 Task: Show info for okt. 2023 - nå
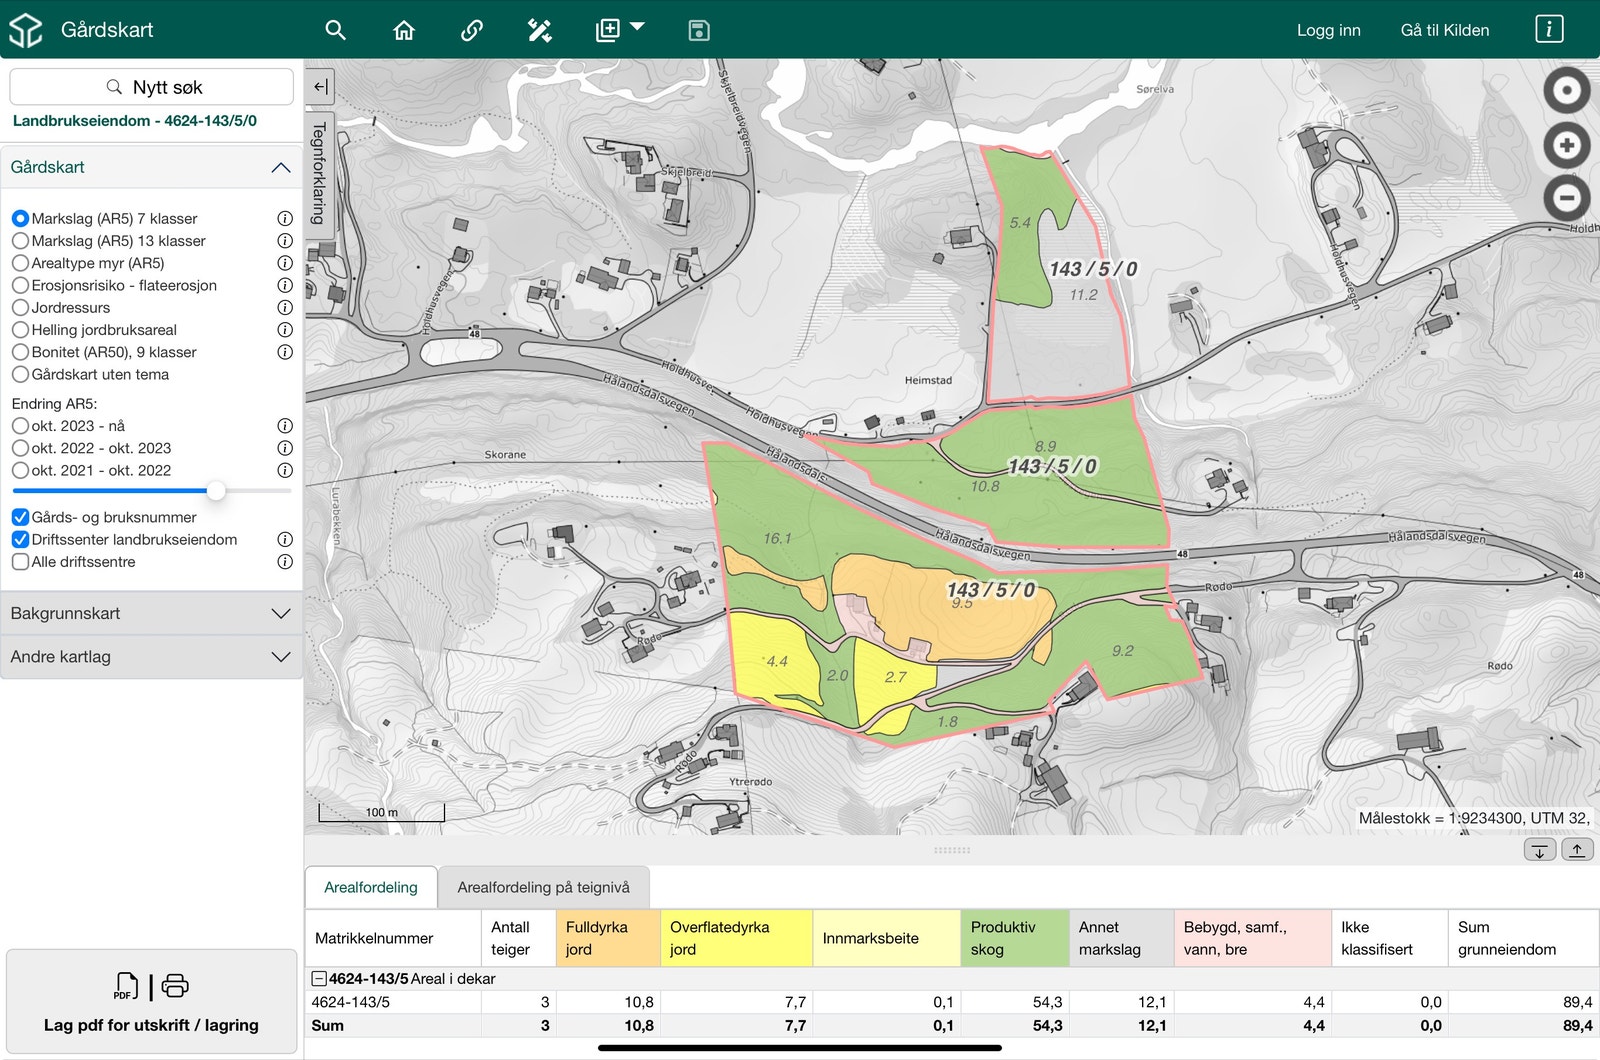285,426
